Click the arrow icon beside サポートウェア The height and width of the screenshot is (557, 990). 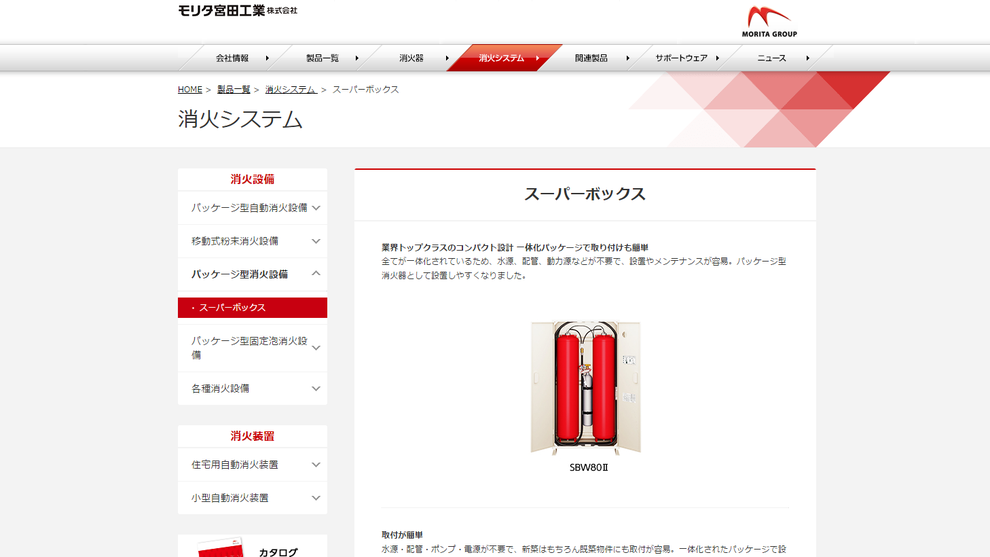pyautogui.click(x=717, y=58)
